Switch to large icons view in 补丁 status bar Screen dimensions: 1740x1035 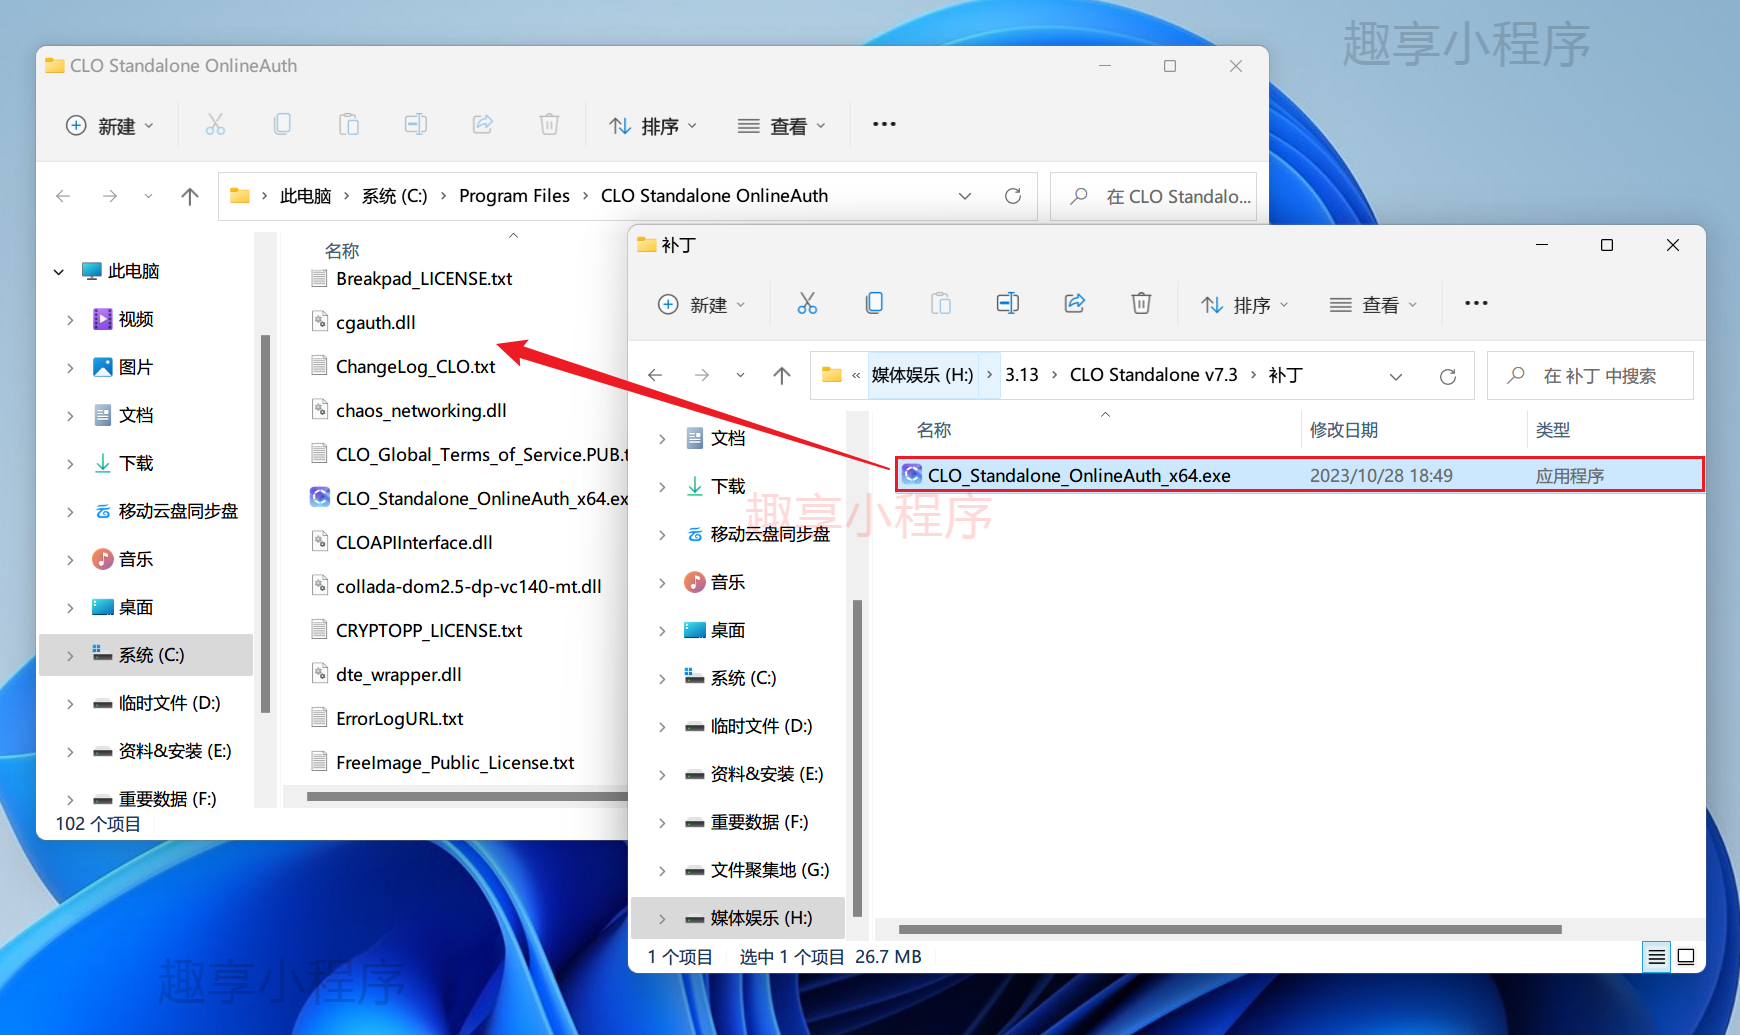(x=1686, y=957)
